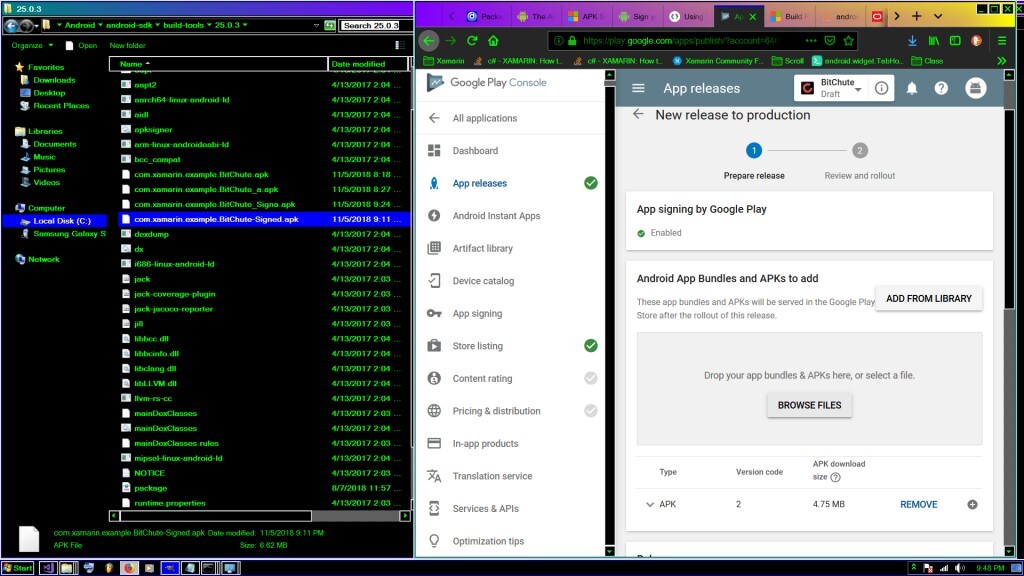Remove the APK via REMOVE link

click(x=918, y=504)
